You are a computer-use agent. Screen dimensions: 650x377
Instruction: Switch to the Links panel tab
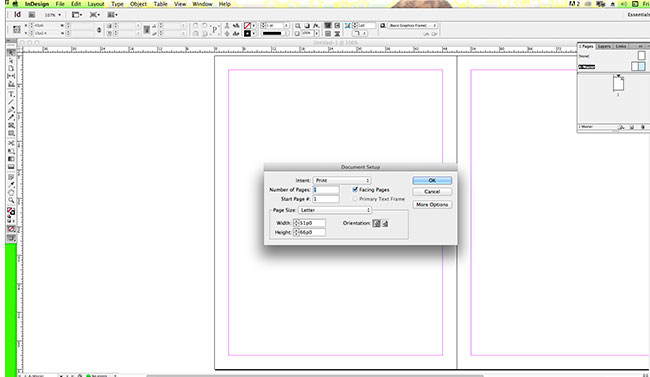(621, 46)
